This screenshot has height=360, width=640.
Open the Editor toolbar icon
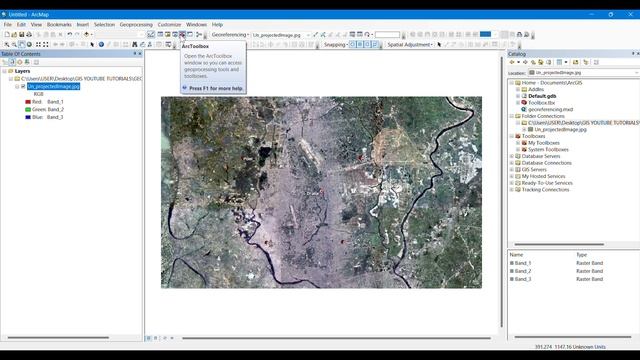pos(151,35)
